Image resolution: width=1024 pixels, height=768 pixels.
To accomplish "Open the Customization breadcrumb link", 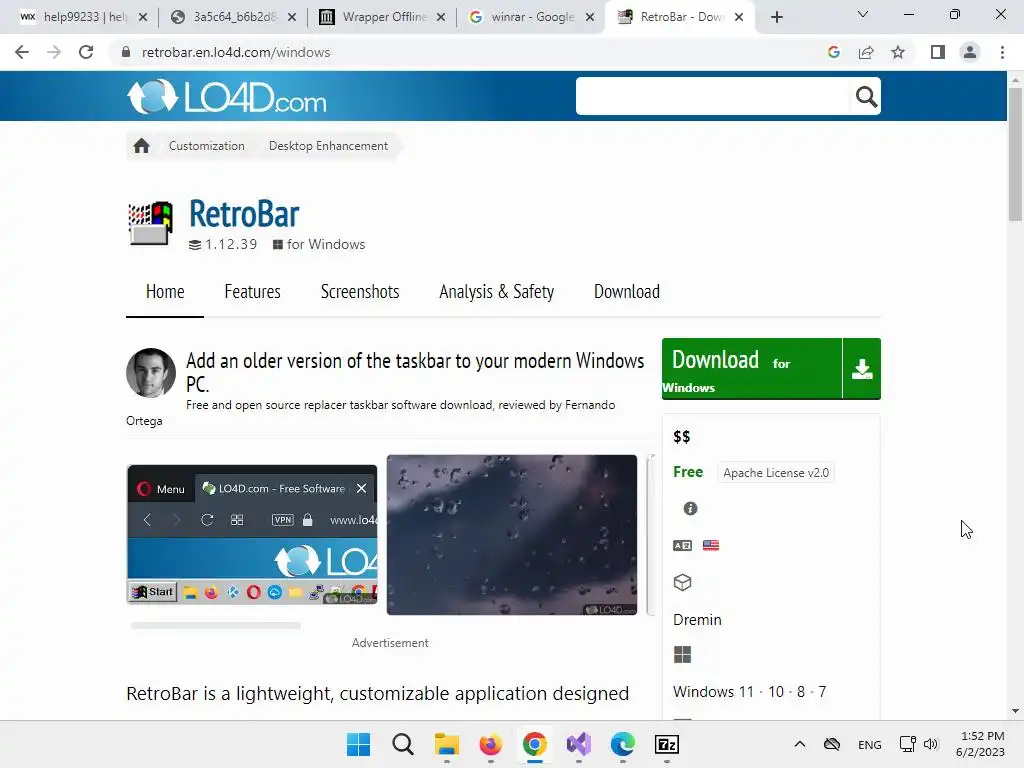I will 206,146.
